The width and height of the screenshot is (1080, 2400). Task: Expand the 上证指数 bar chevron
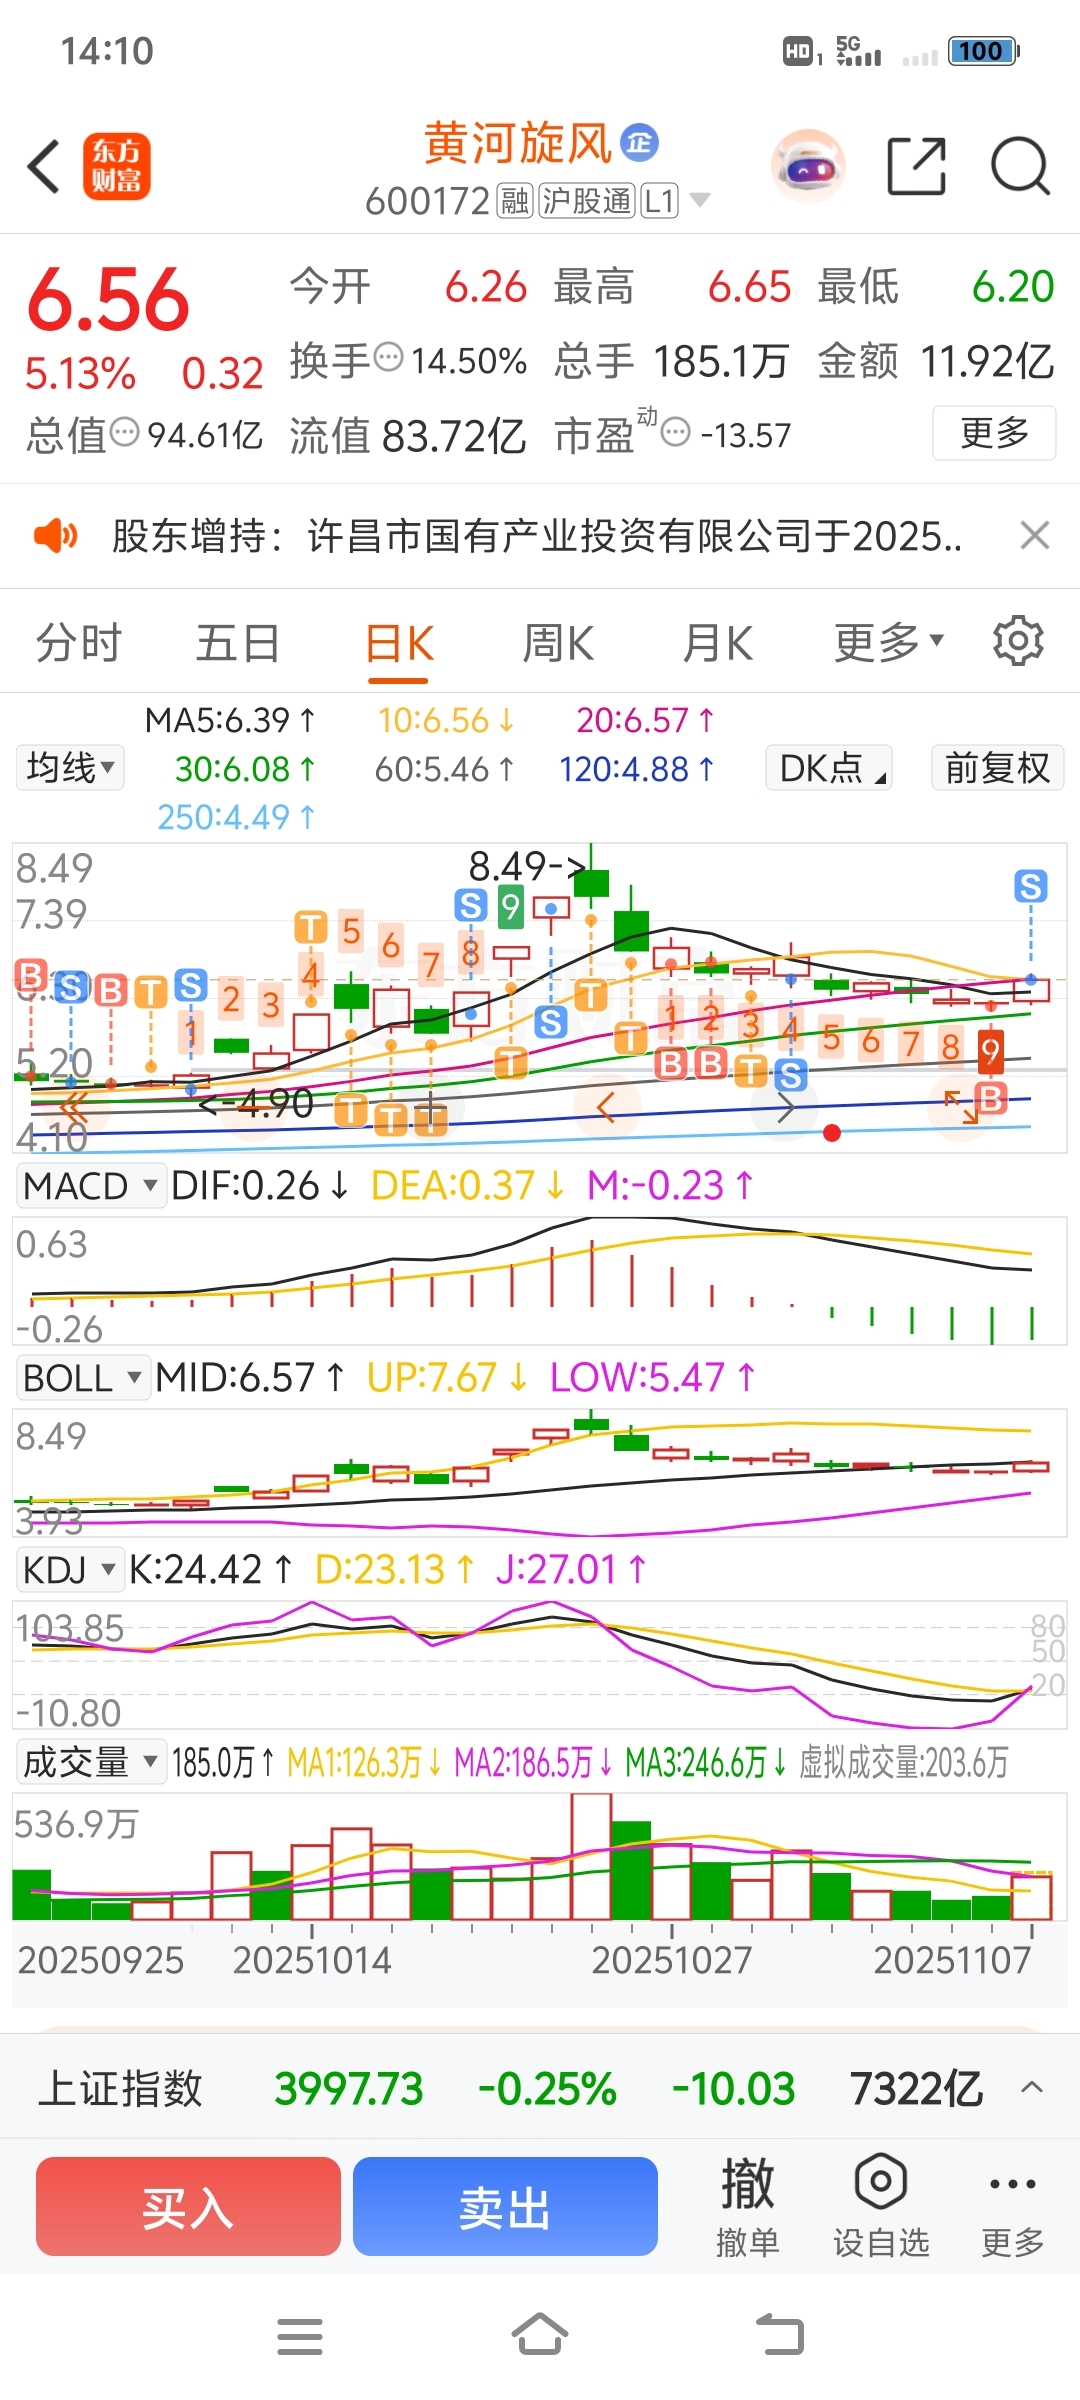[1032, 2088]
